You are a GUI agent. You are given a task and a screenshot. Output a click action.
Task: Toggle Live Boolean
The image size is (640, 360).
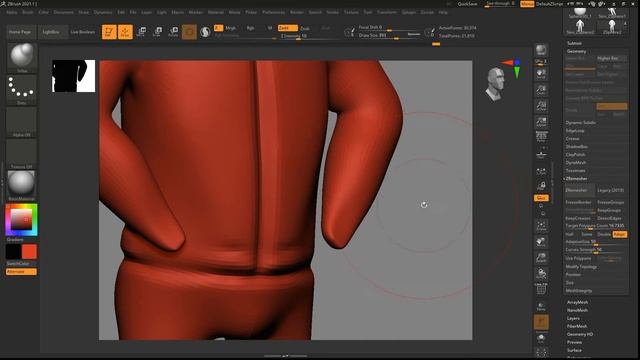tap(83, 32)
